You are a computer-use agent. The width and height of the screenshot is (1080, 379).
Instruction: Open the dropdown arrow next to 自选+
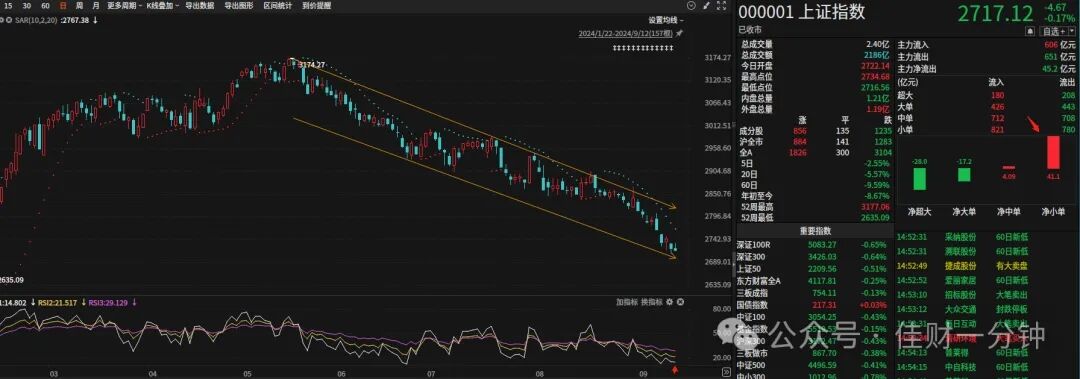coord(1071,31)
